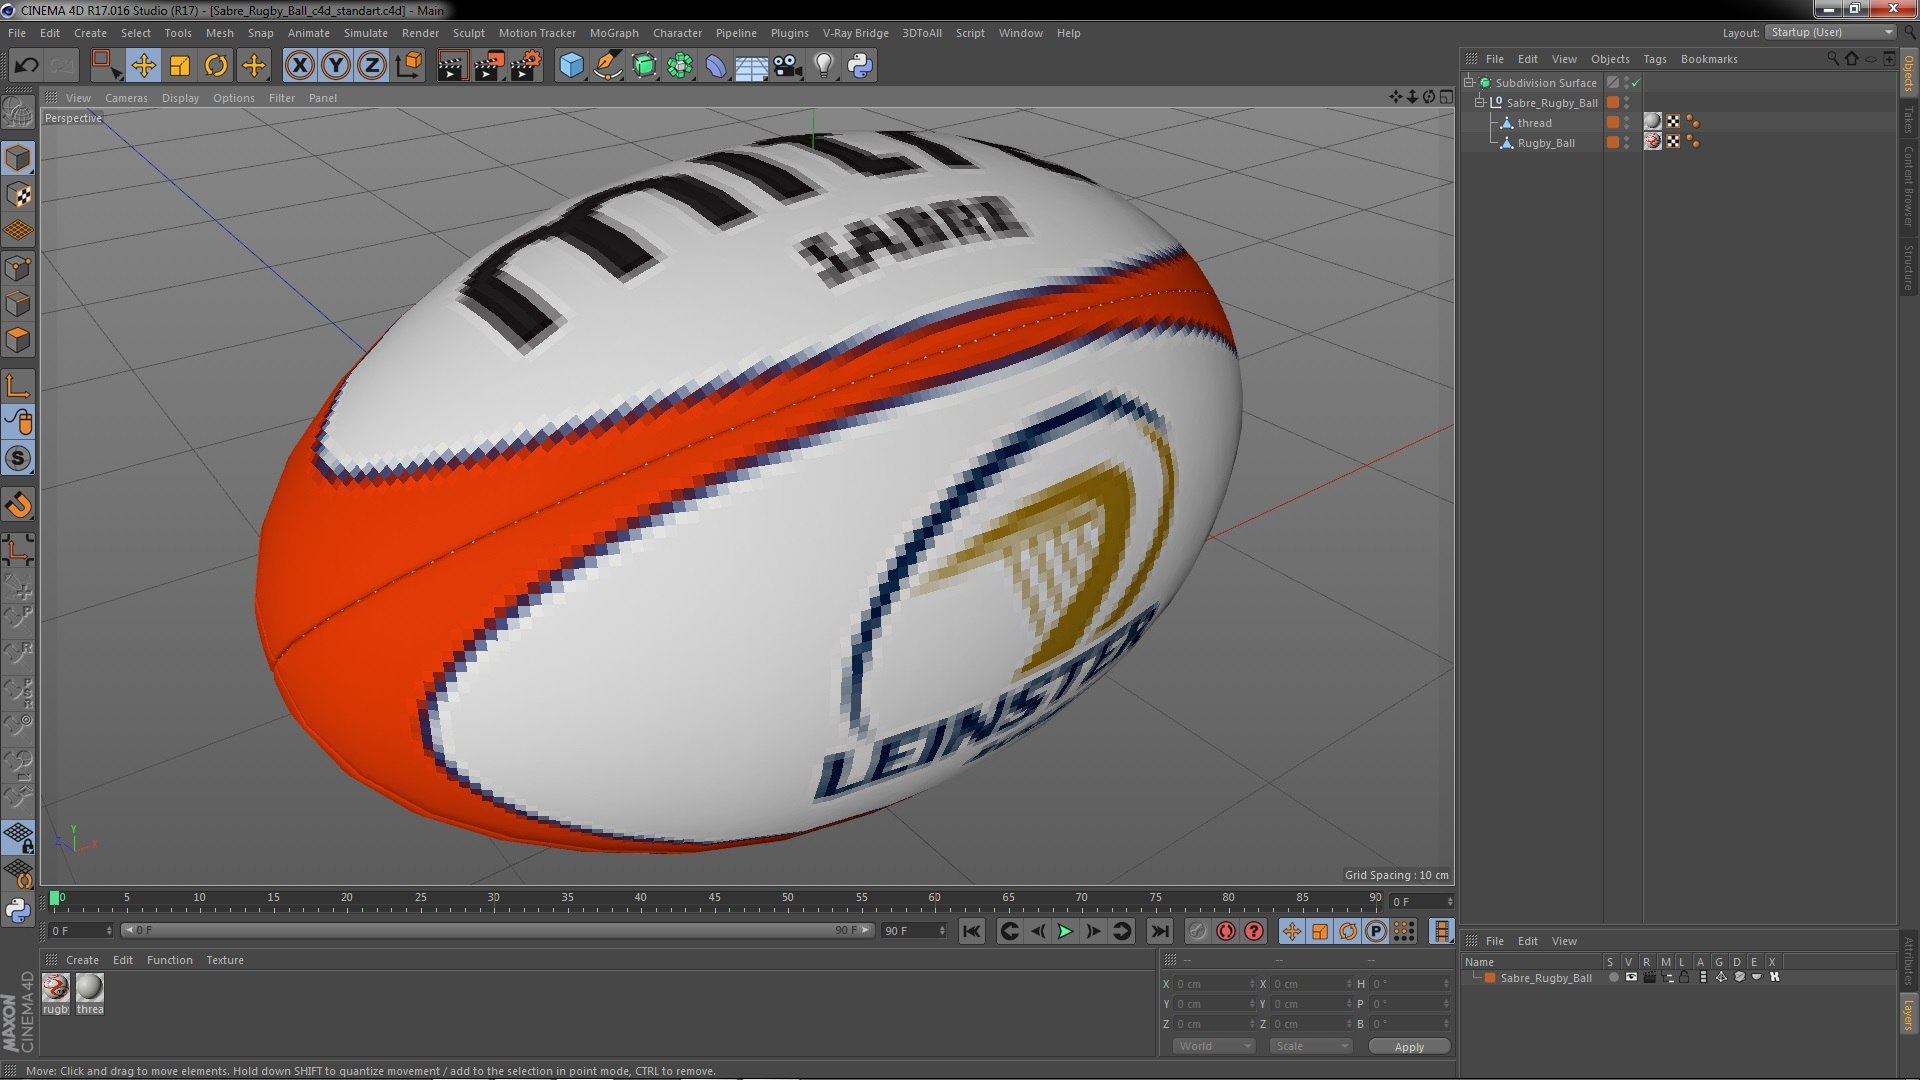This screenshot has height=1080, width=1920.
Task: Toggle autokeying button
Action: [x=1226, y=932]
